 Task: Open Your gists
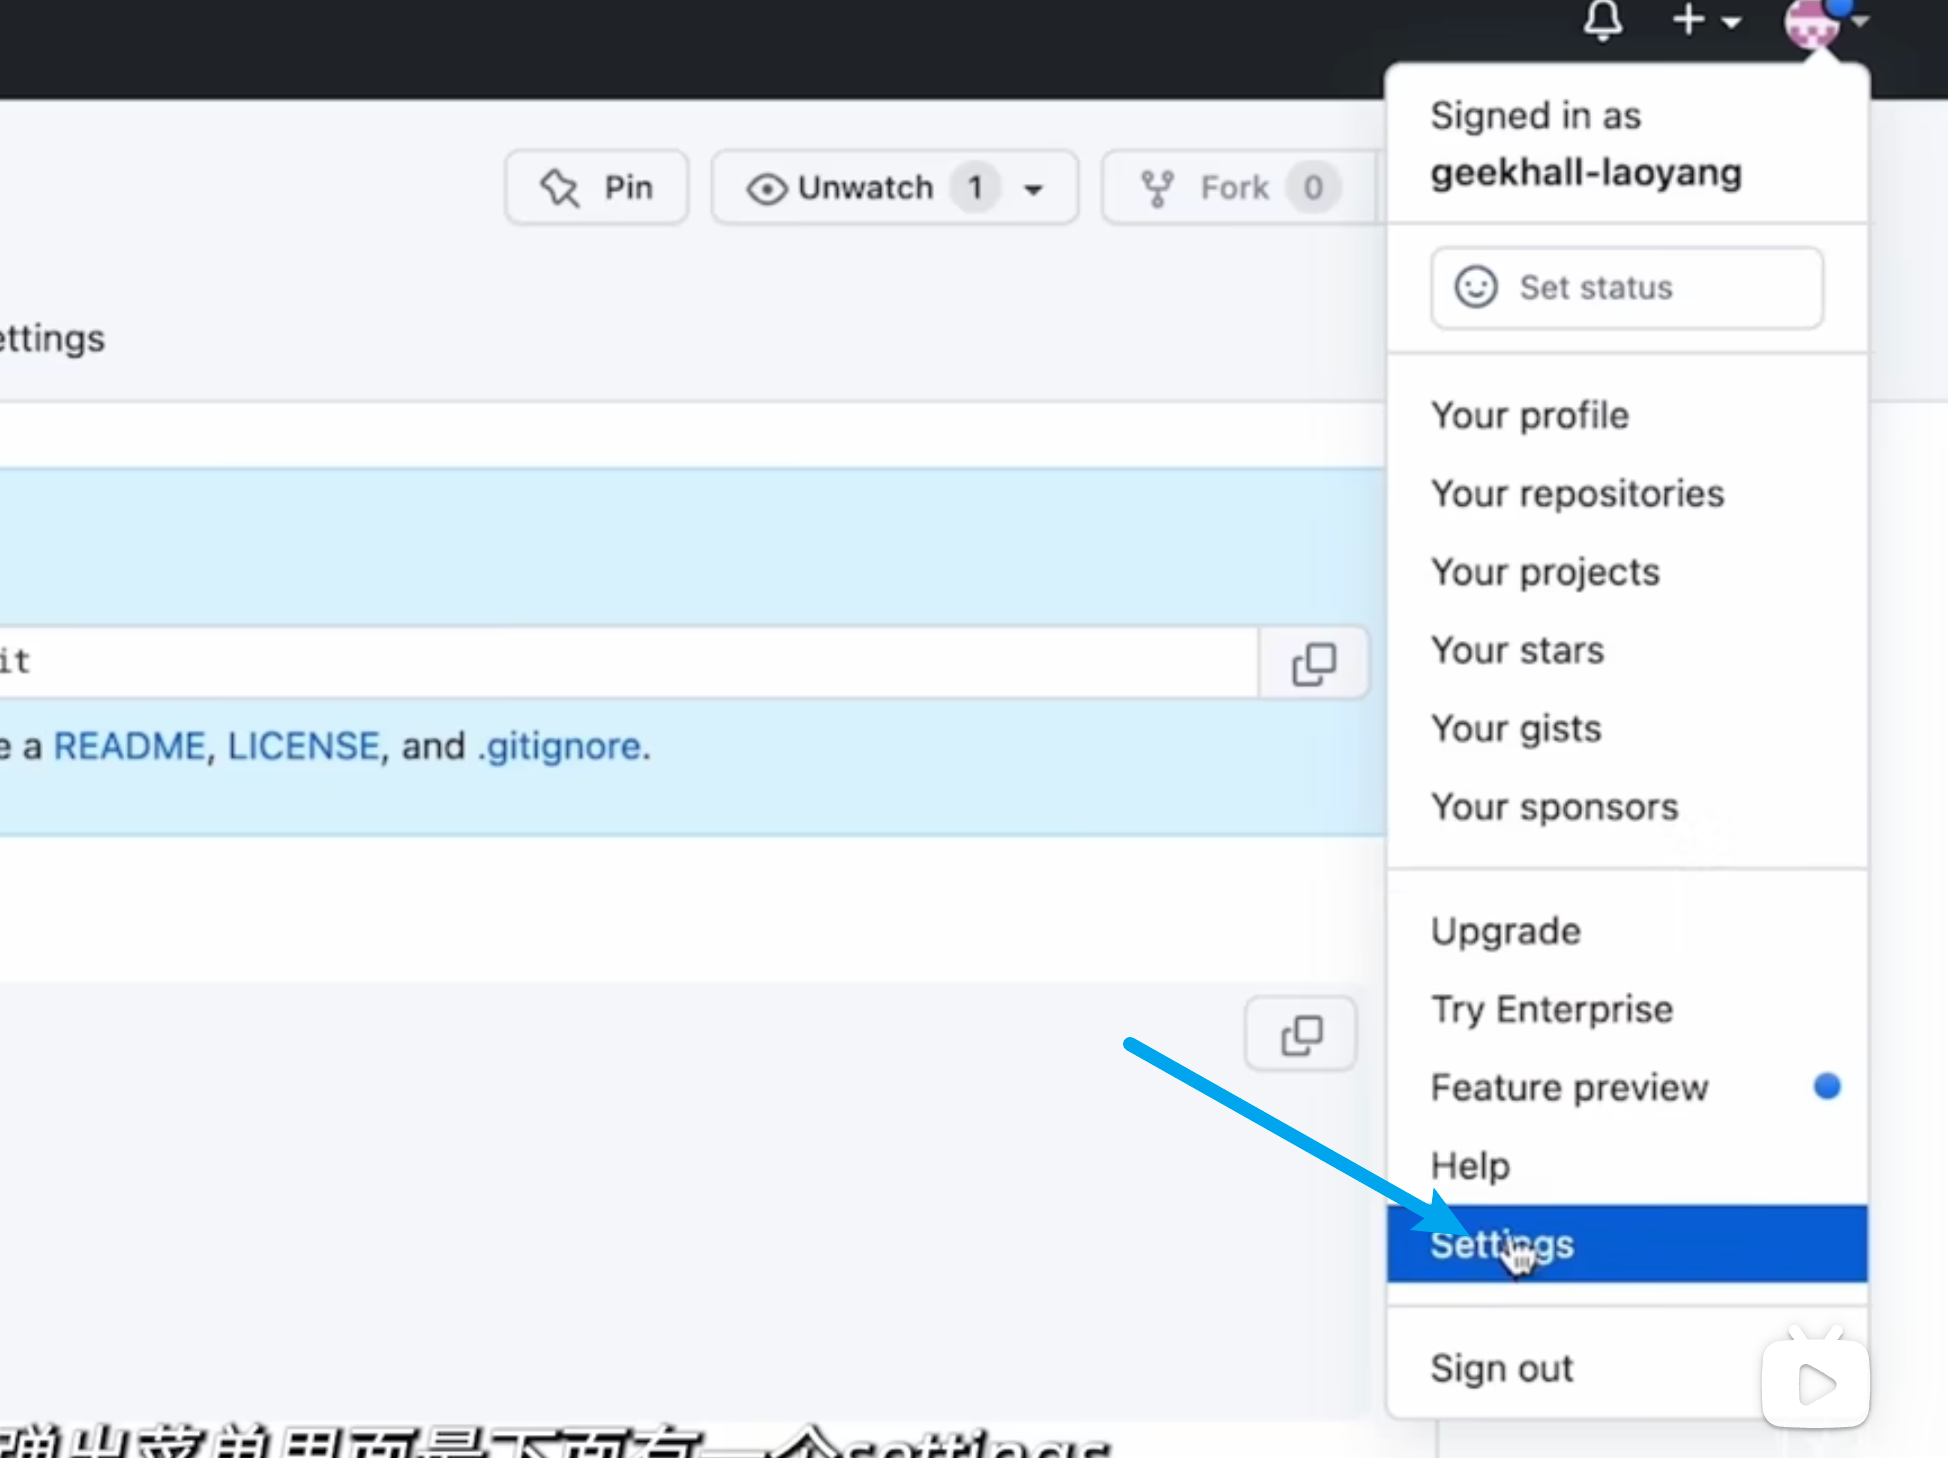click(1627, 728)
